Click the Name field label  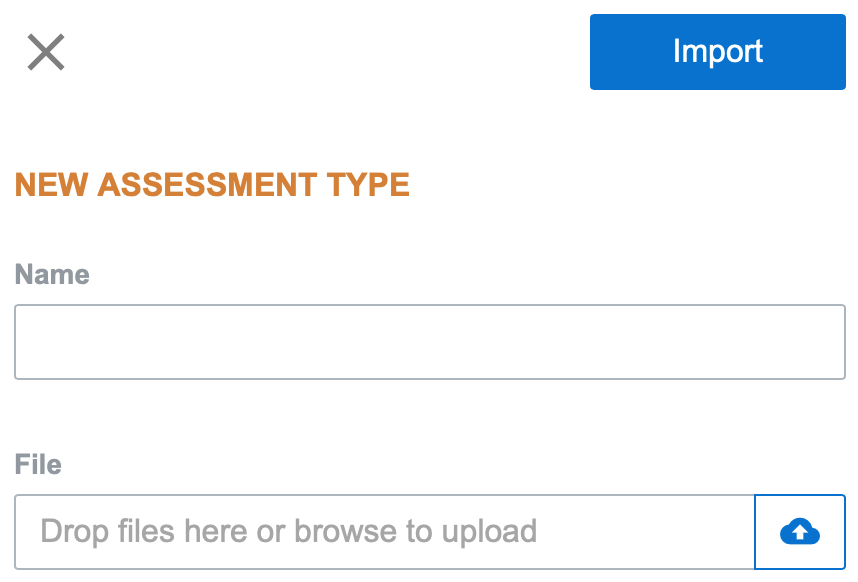pyautogui.click(x=52, y=275)
